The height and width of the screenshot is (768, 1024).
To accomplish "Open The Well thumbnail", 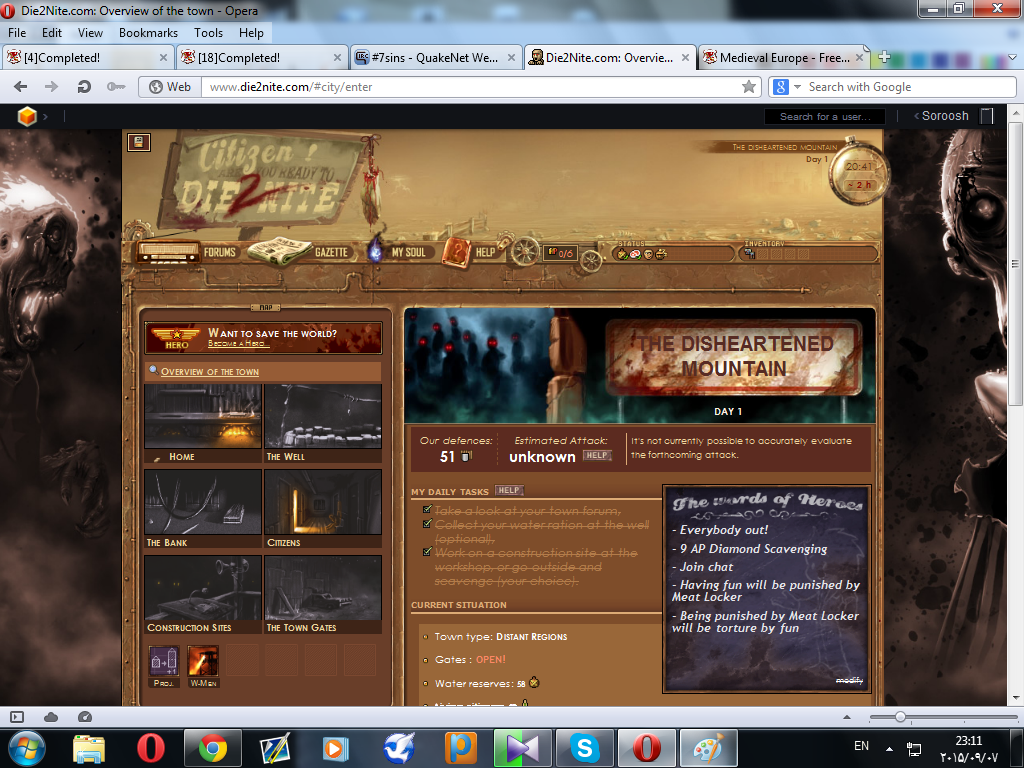I will 323,423.
